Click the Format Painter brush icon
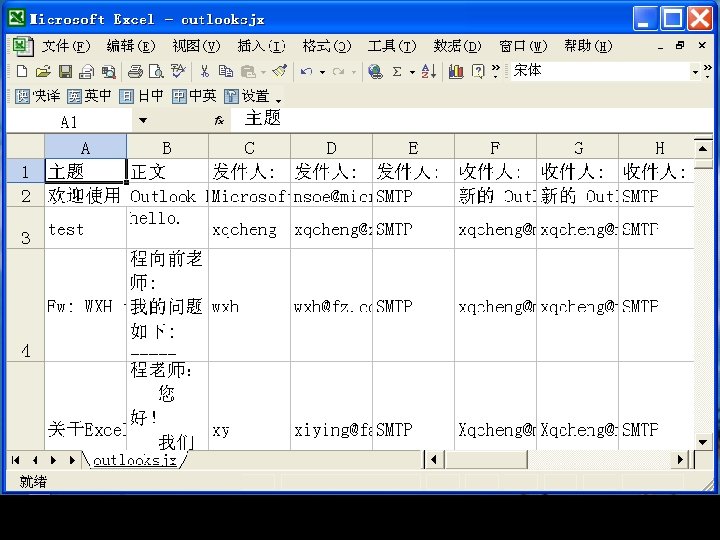This screenshot has width=720, height=540. point(280,71)
